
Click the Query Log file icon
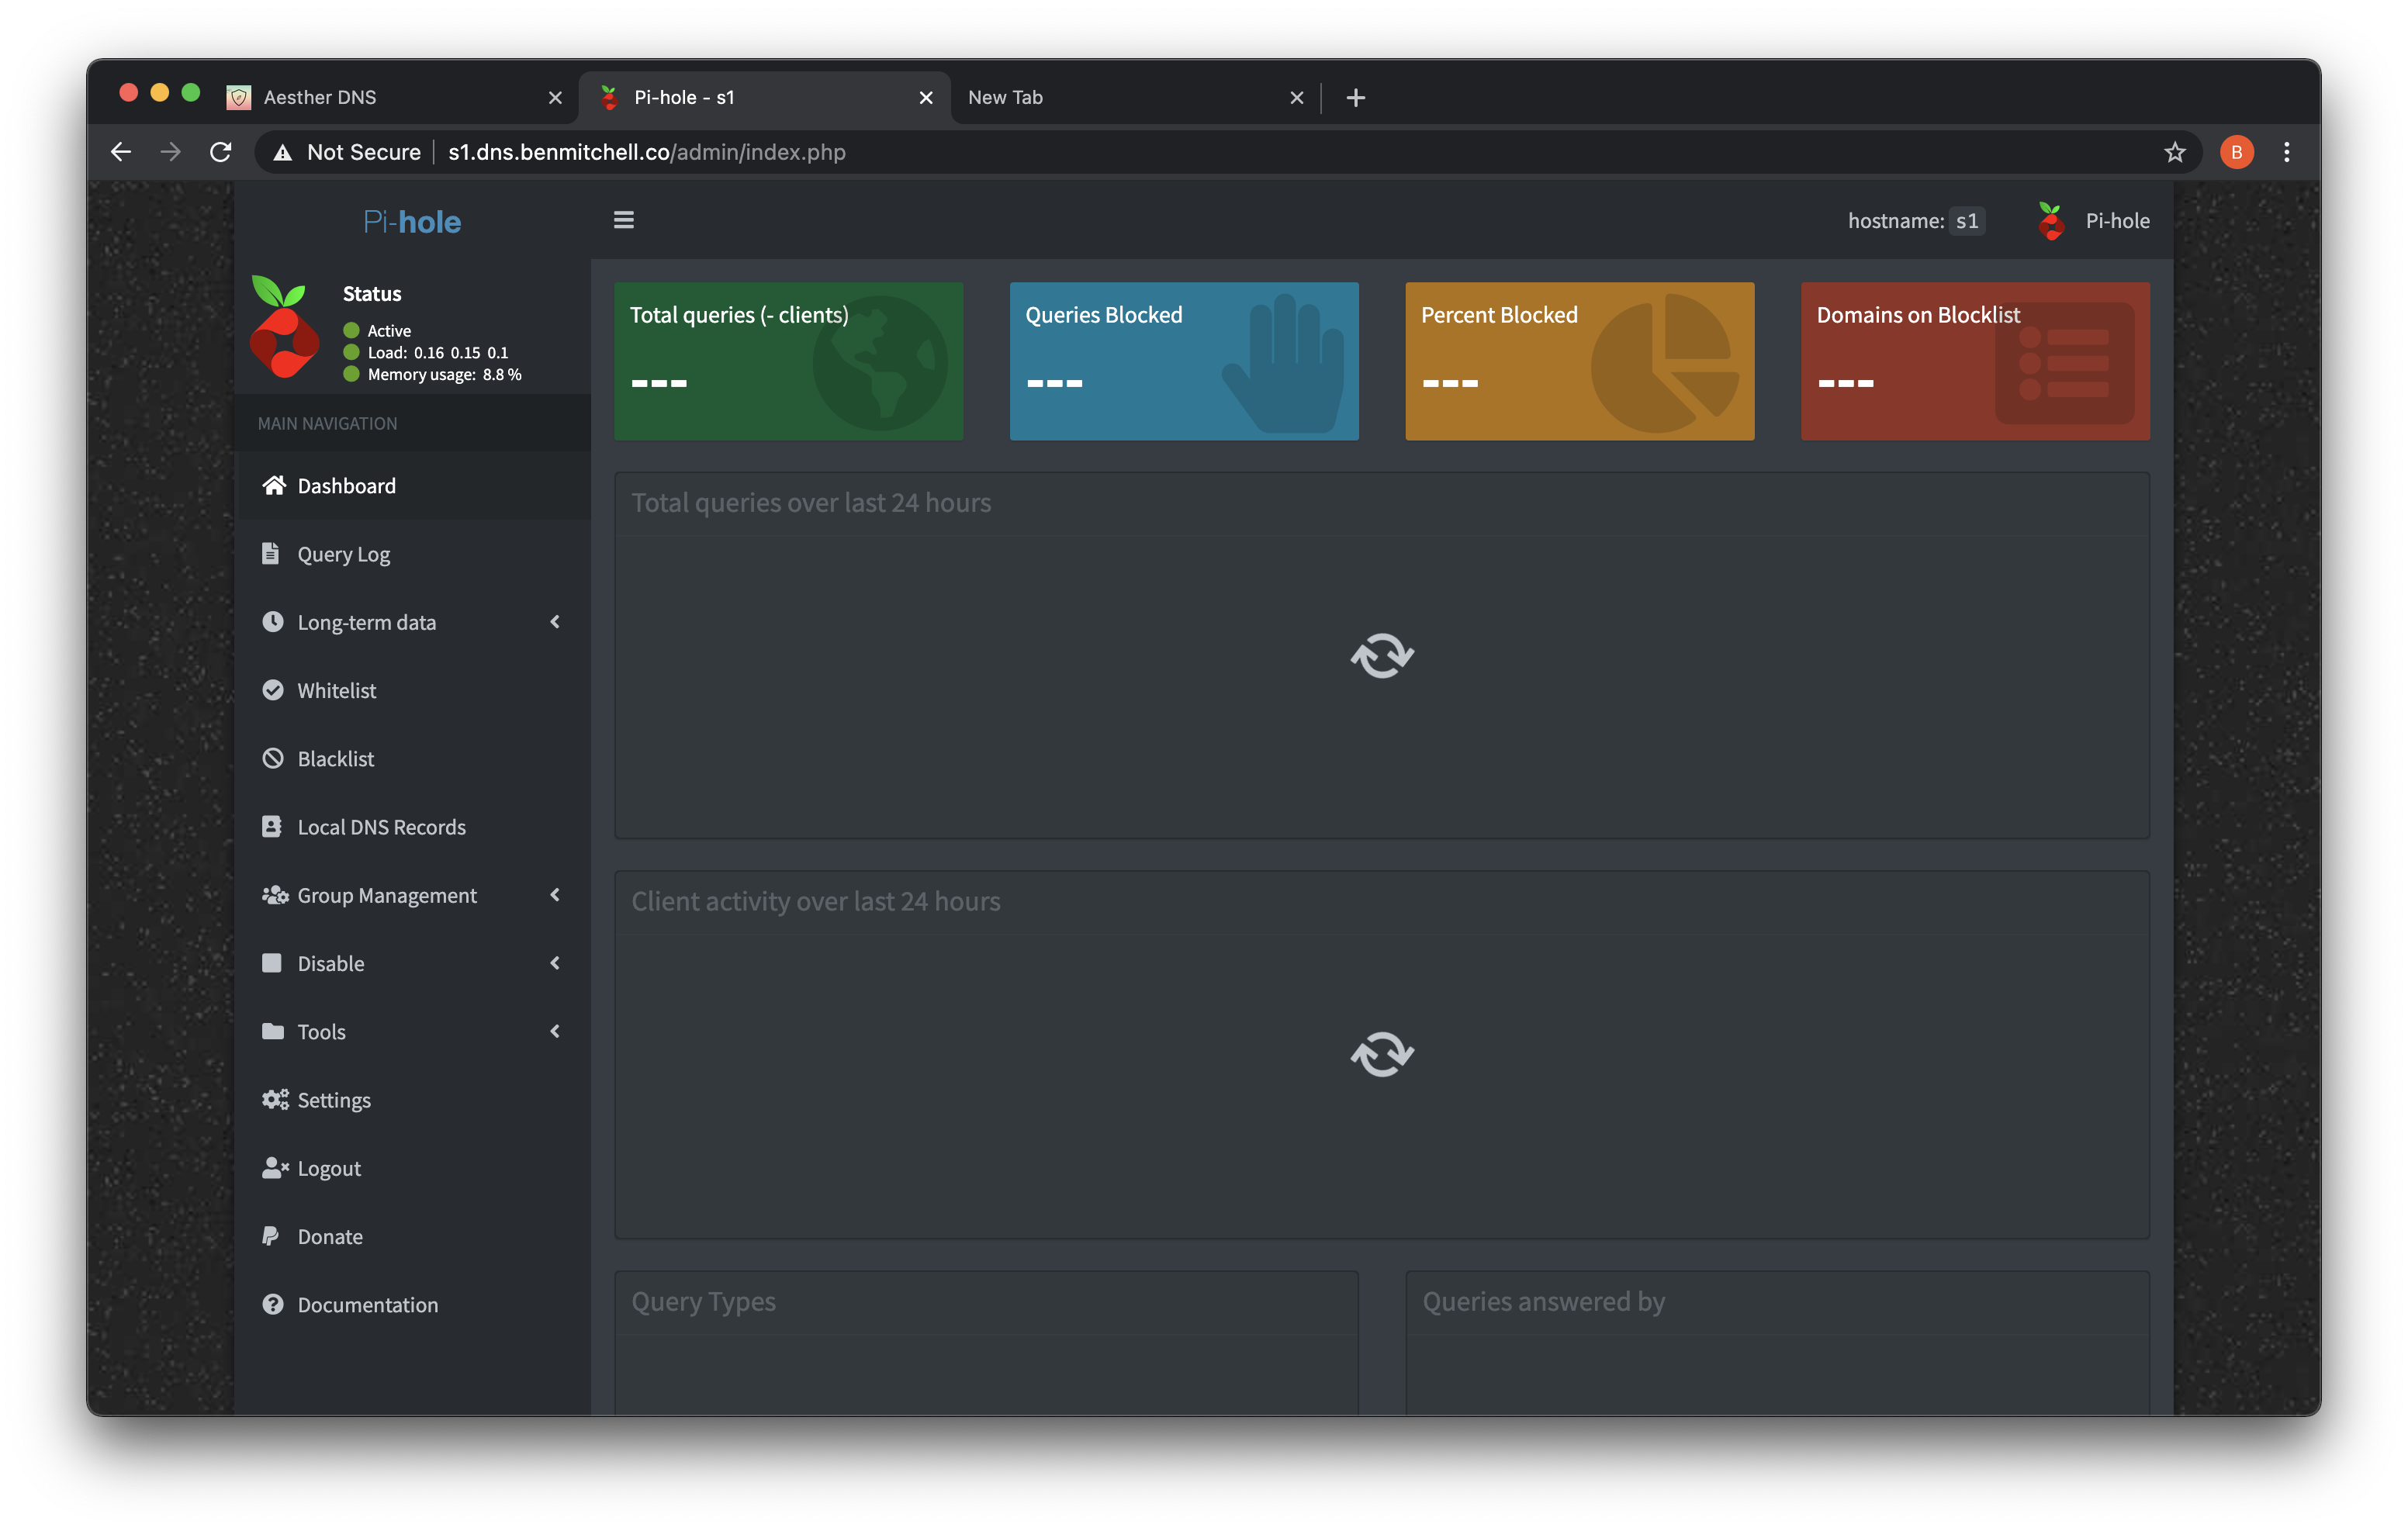[x=270, y=553]
